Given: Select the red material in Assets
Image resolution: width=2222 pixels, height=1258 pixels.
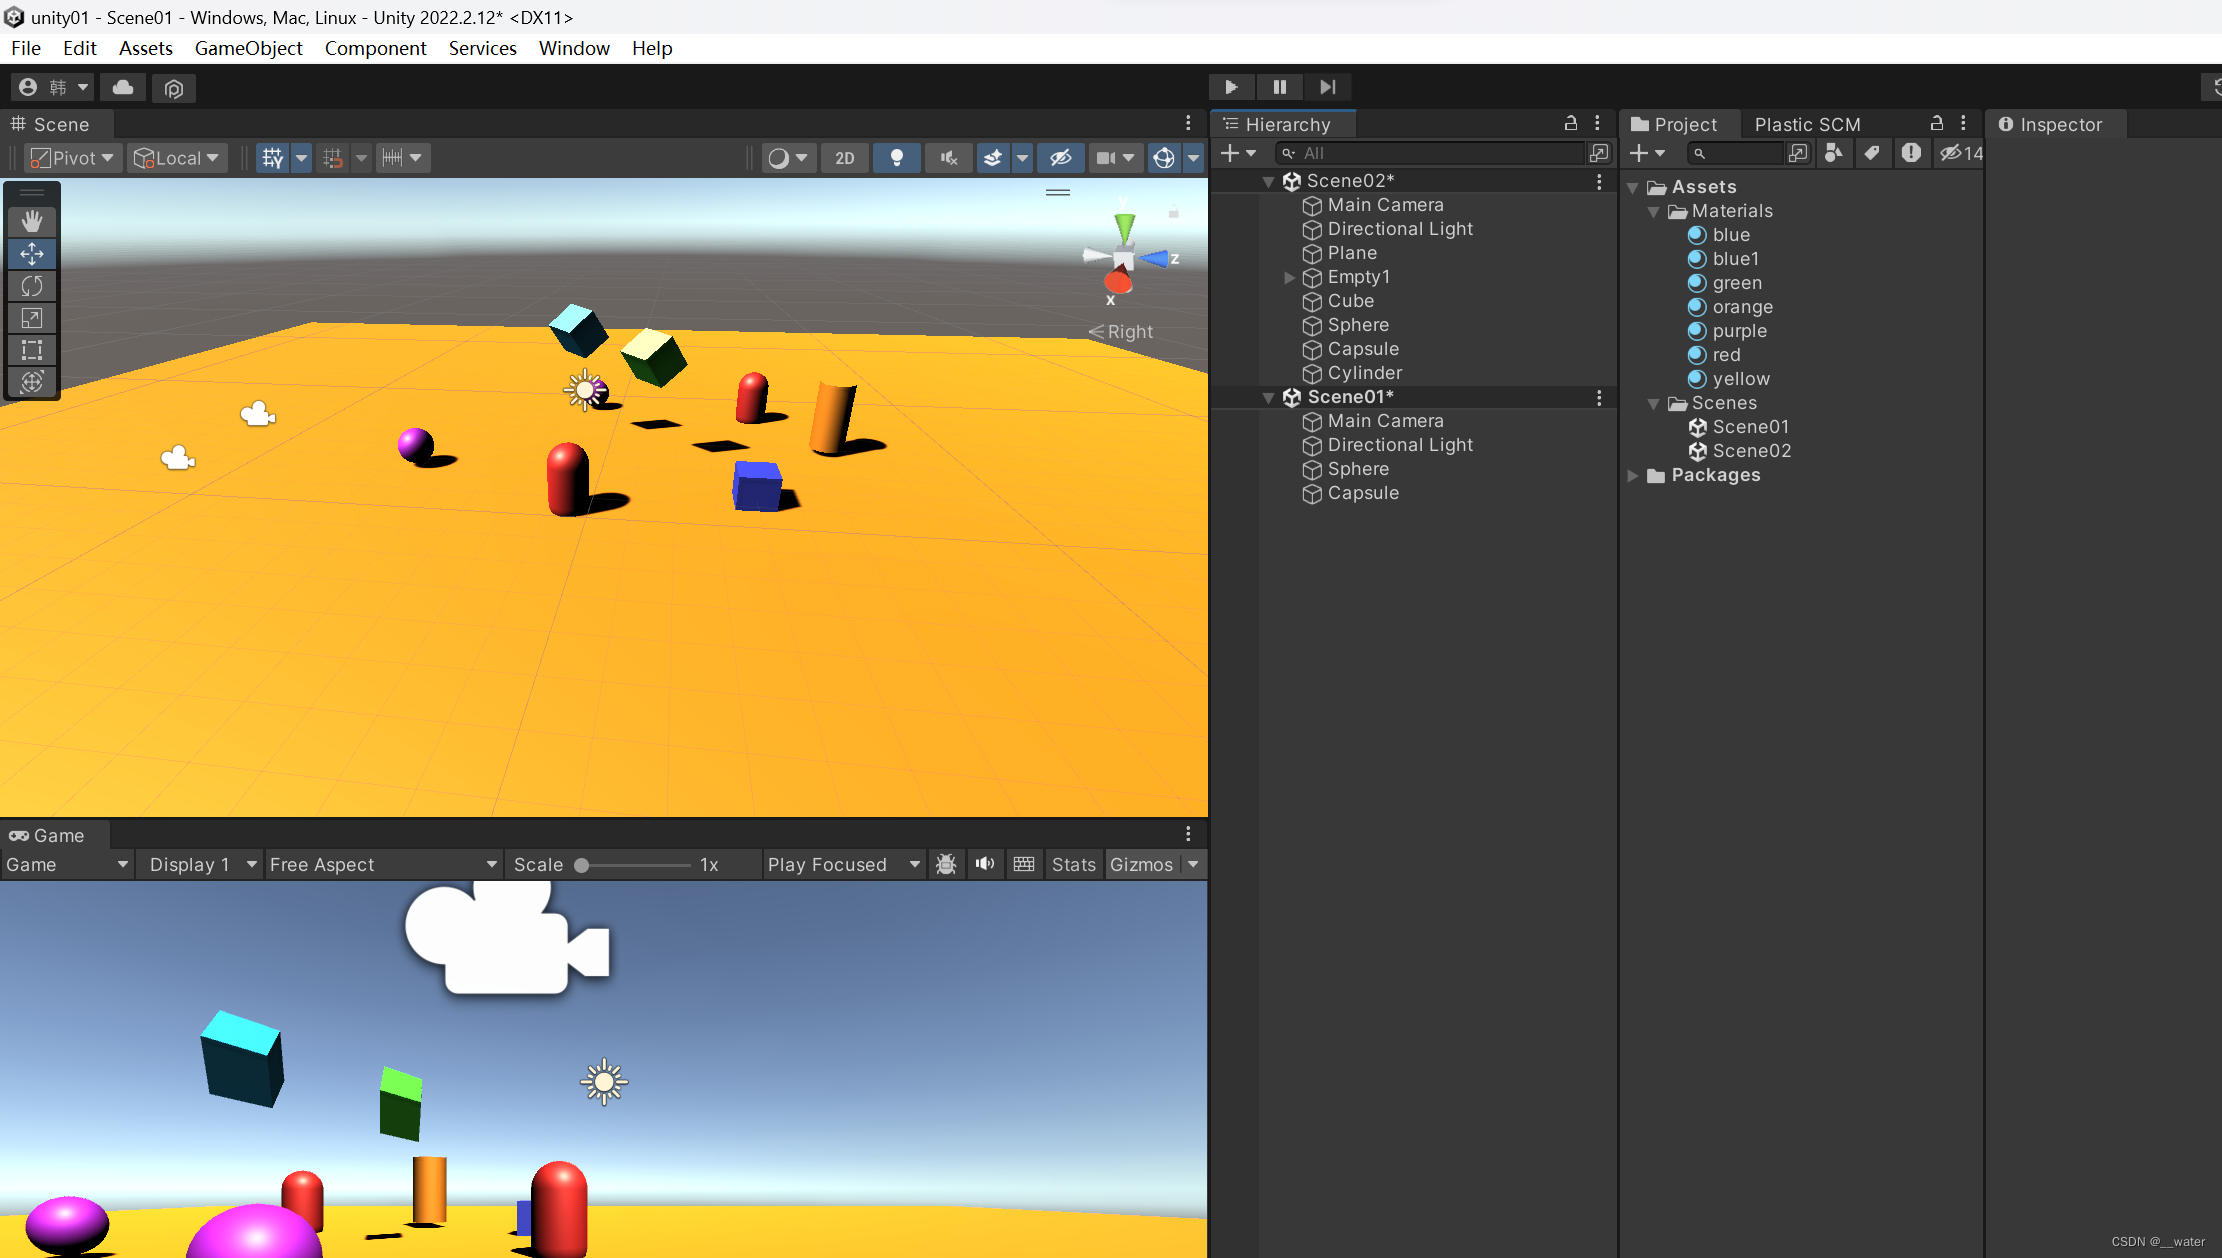Looking at the screenshot, I should point(1725,355).
